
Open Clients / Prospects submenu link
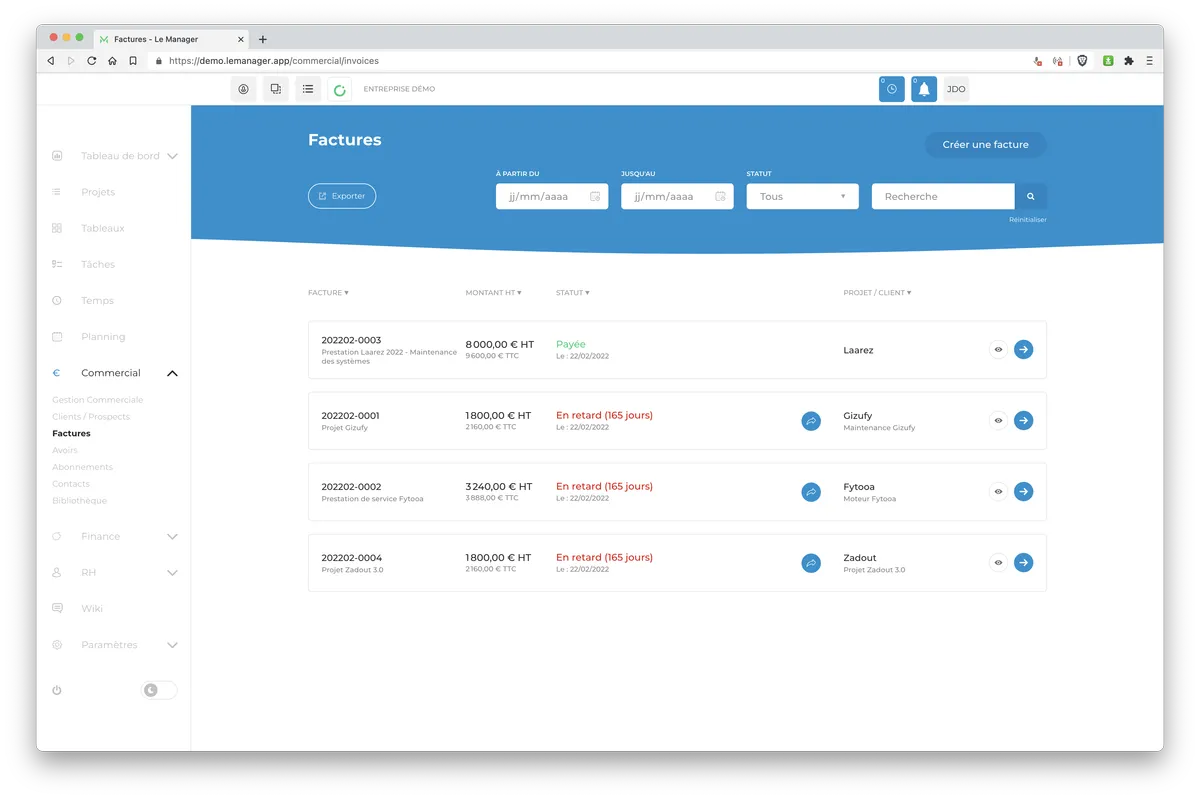(x=91, y=417)
